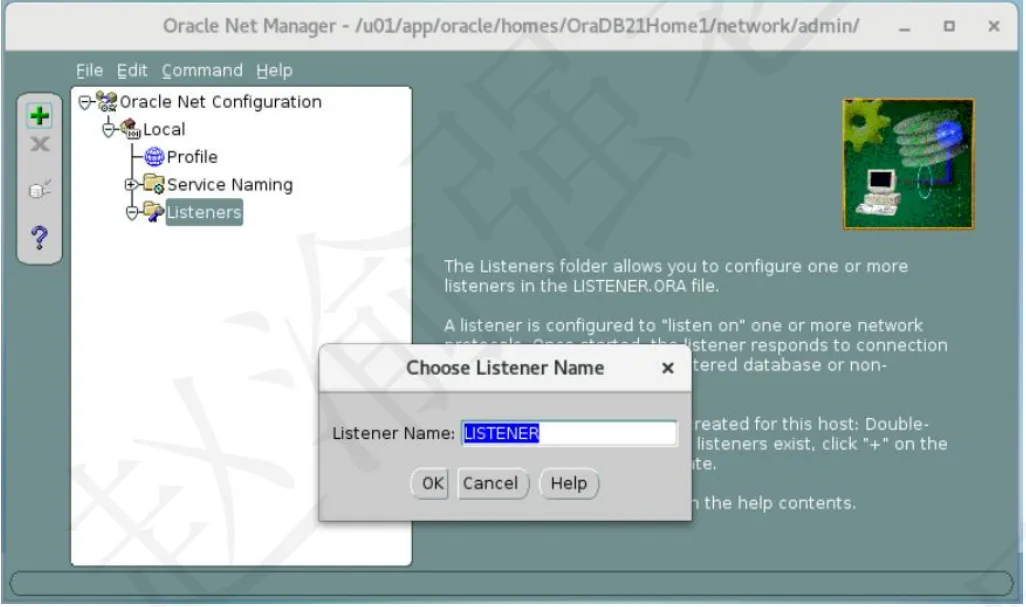
Task: Open the File menu
Action: (89, 71)
